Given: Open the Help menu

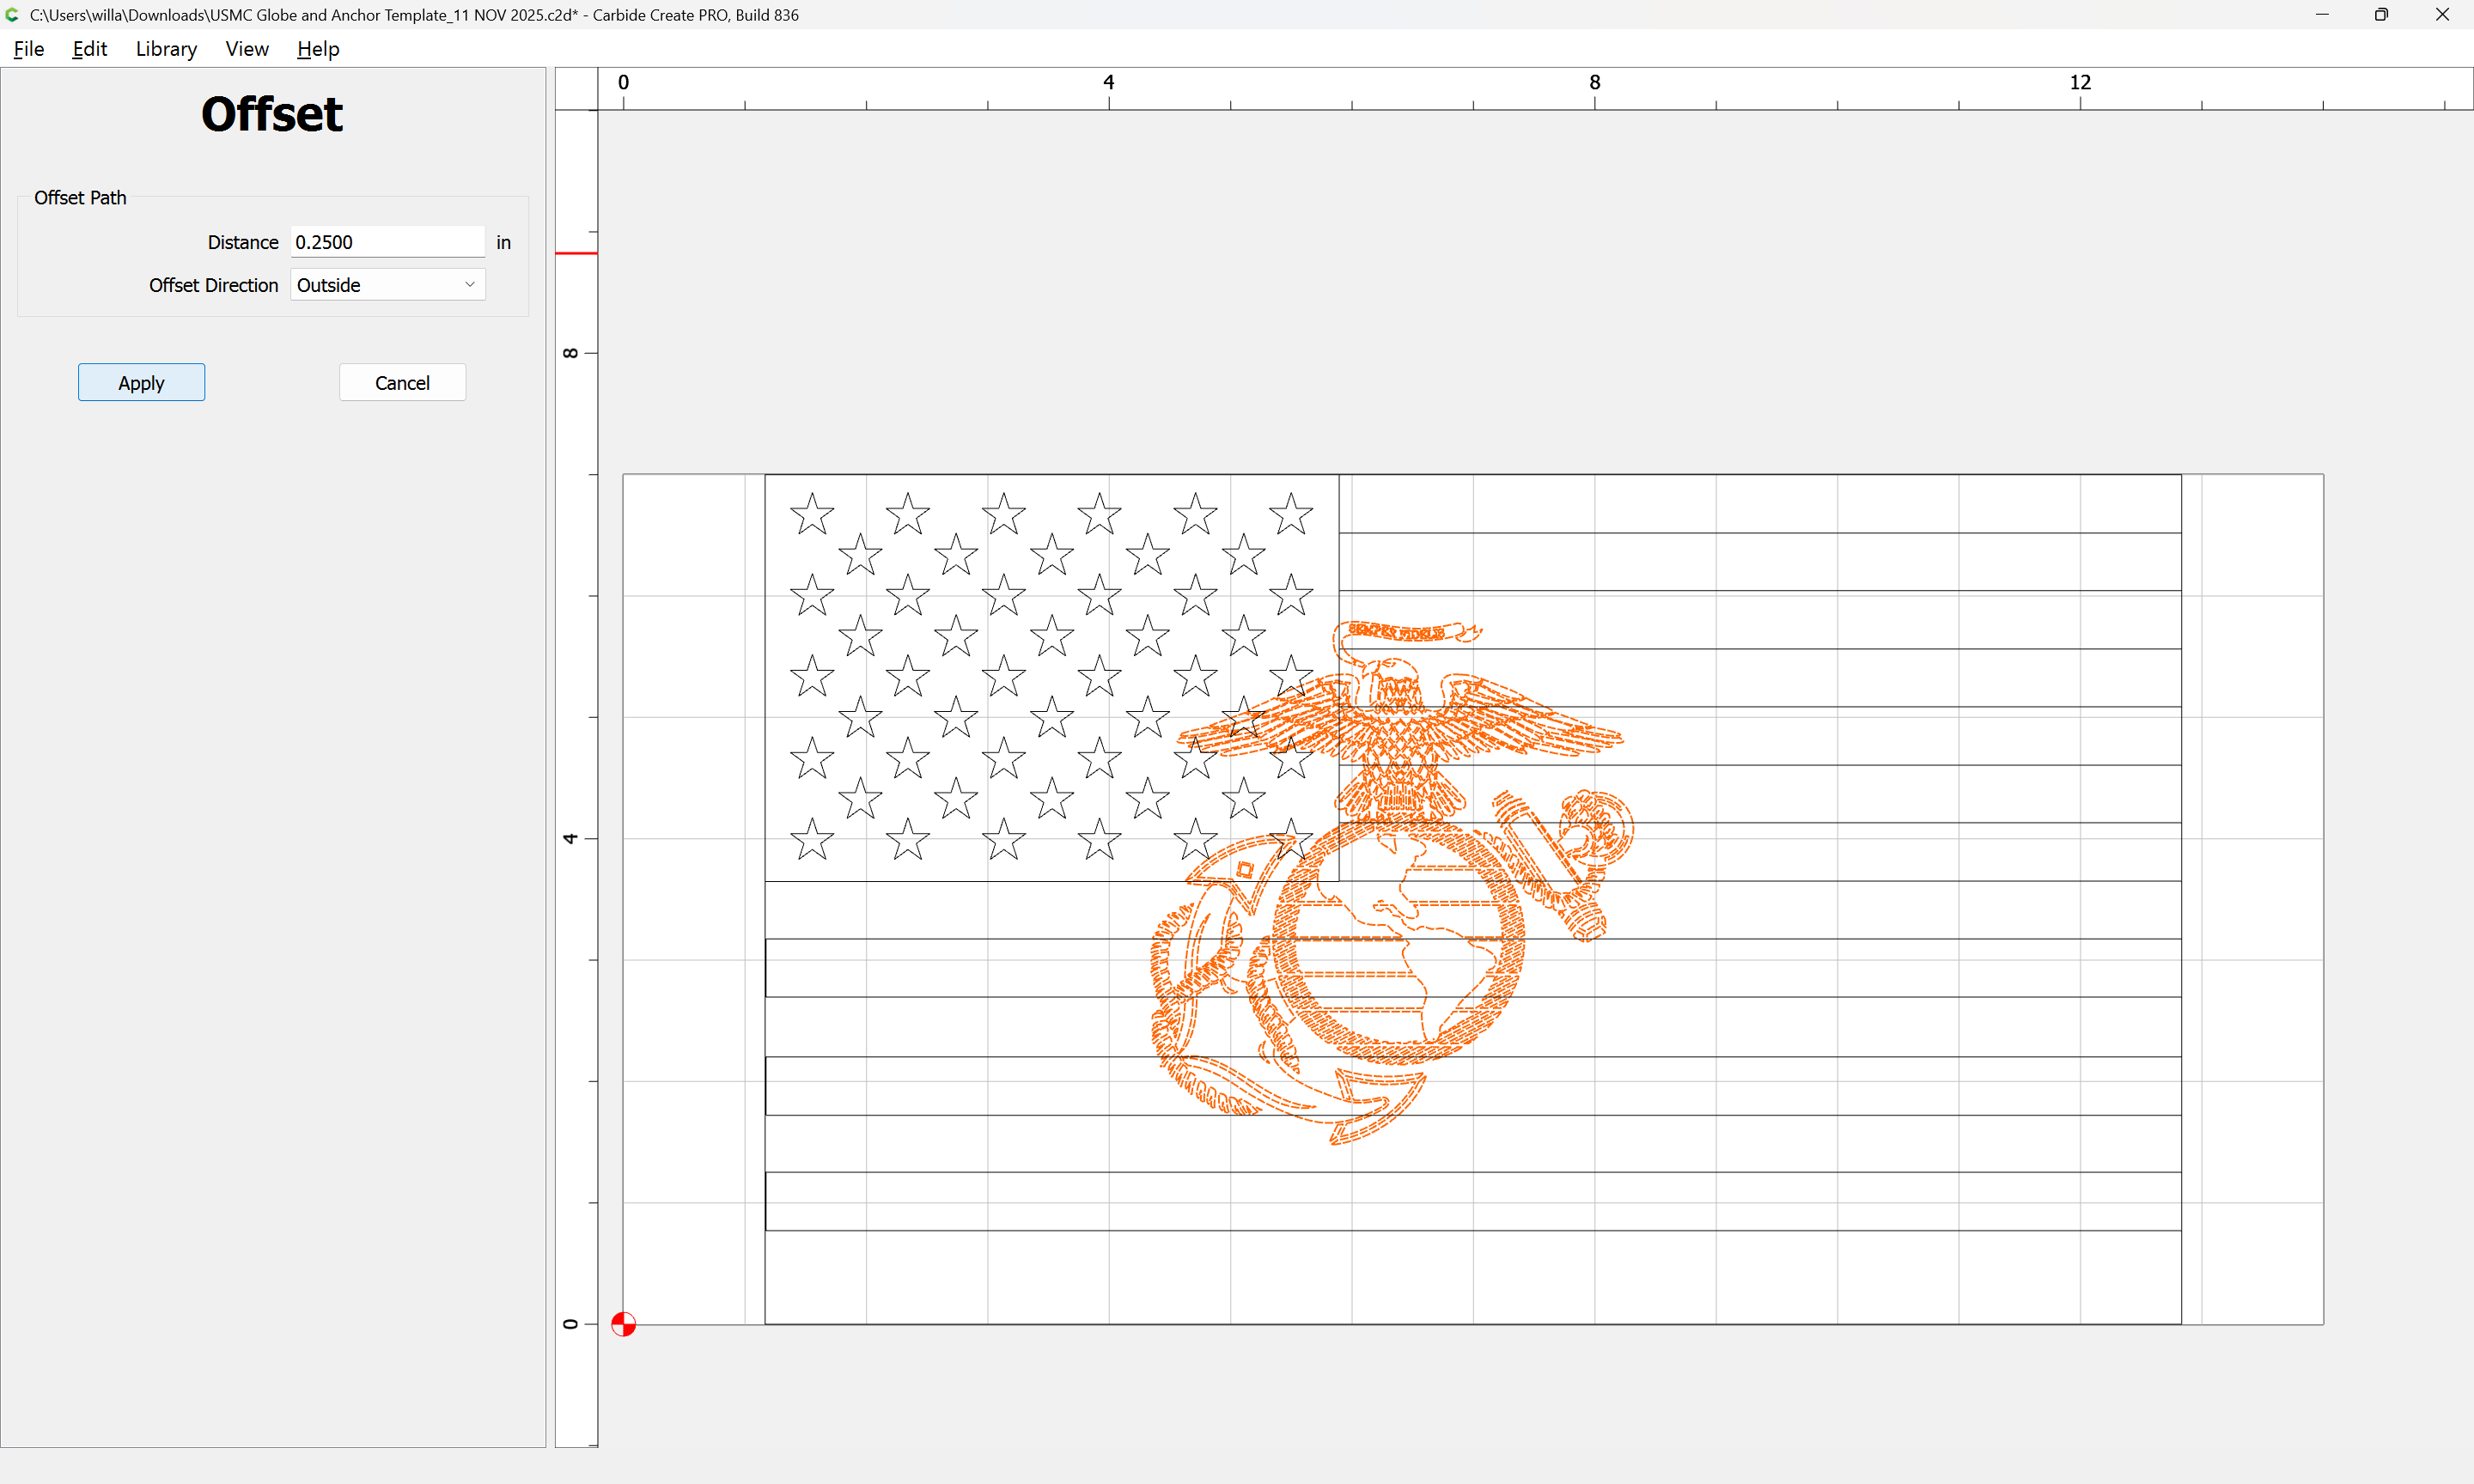Looking at the screenshot, I should (x=318, y=49).
